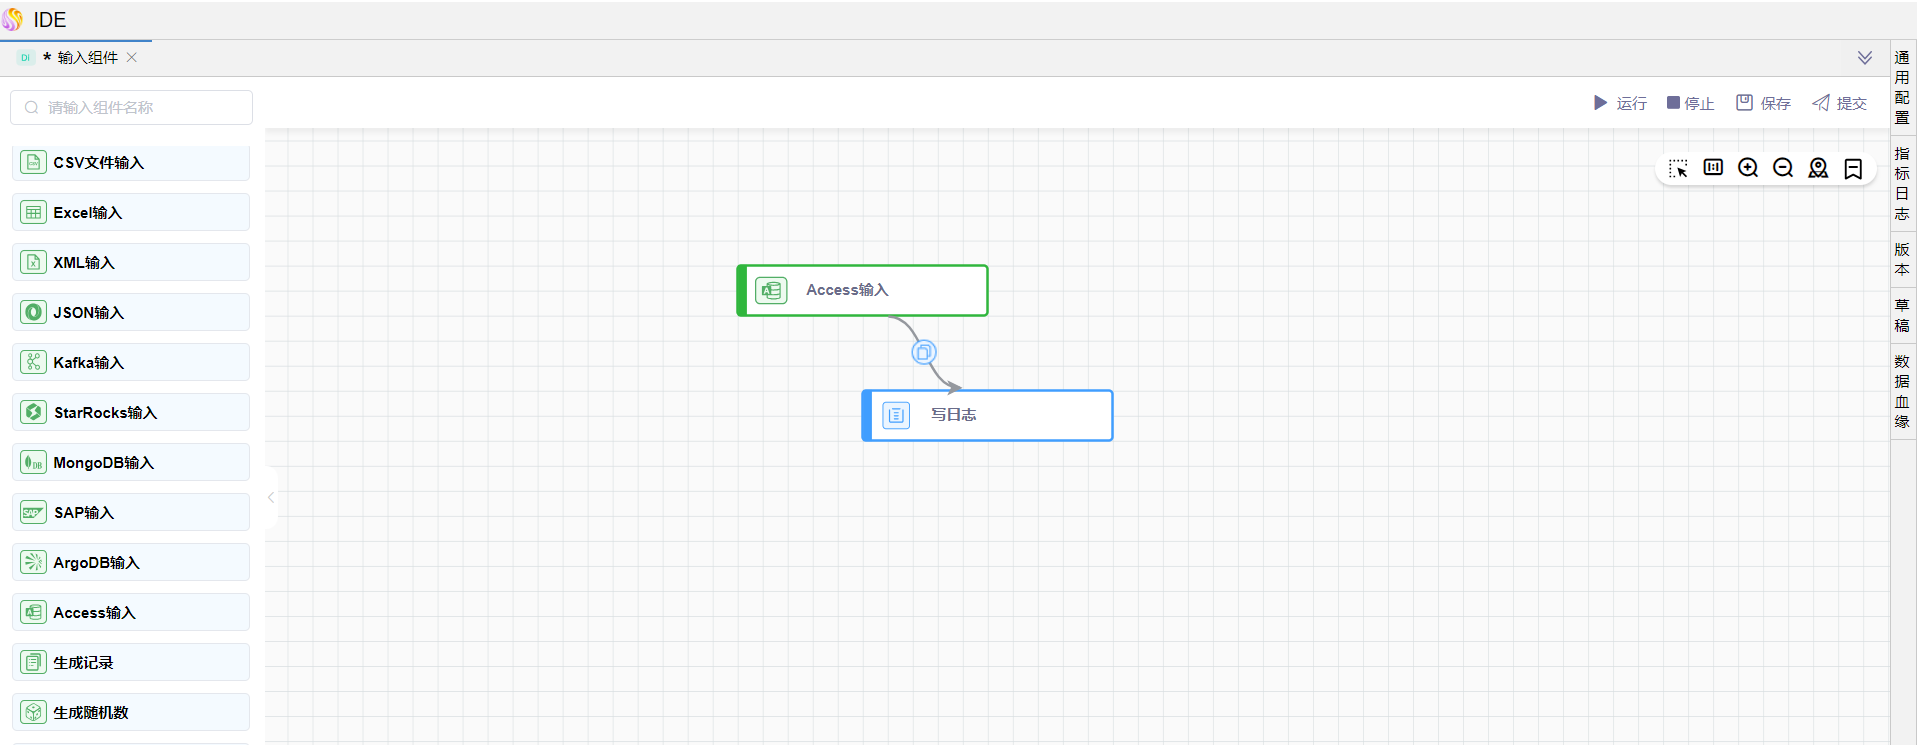The width and height of the screenshot is (1917, 745).
Task: Switch to the 指标日志 side tab
Action: (1902, 183)
